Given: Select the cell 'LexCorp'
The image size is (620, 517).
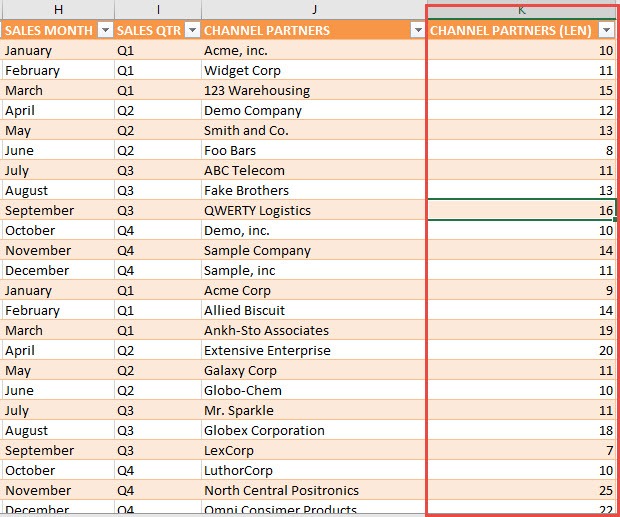Looking at the screenshot, I should 314,450.
